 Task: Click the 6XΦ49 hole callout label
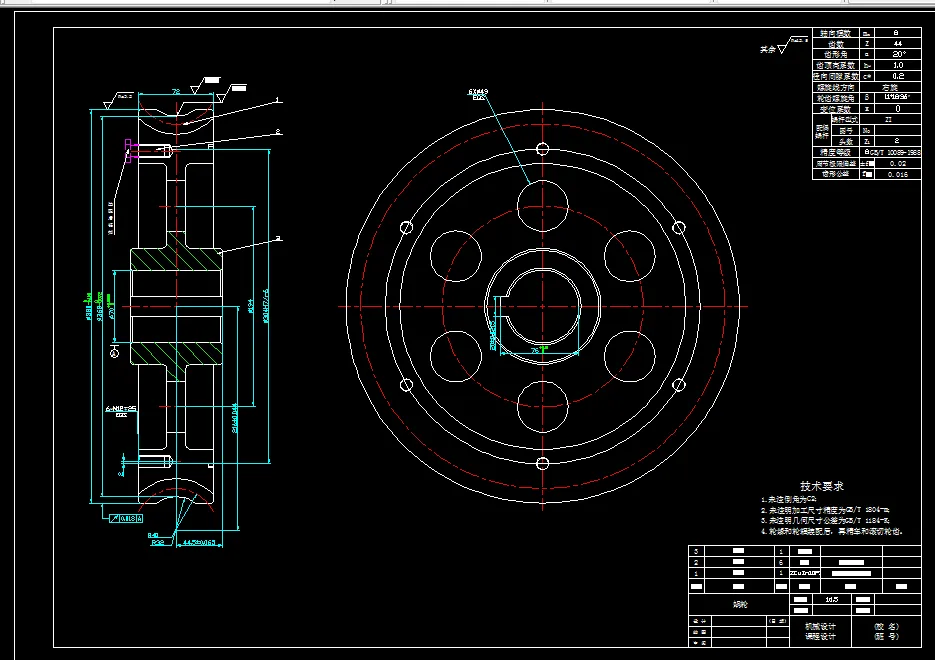tap(478, 92)
